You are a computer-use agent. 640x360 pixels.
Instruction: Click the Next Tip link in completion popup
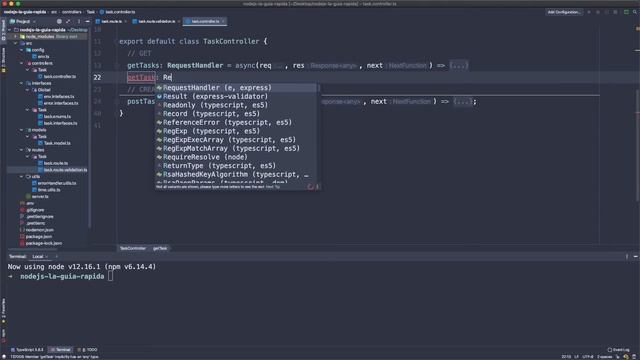(273, 187)
